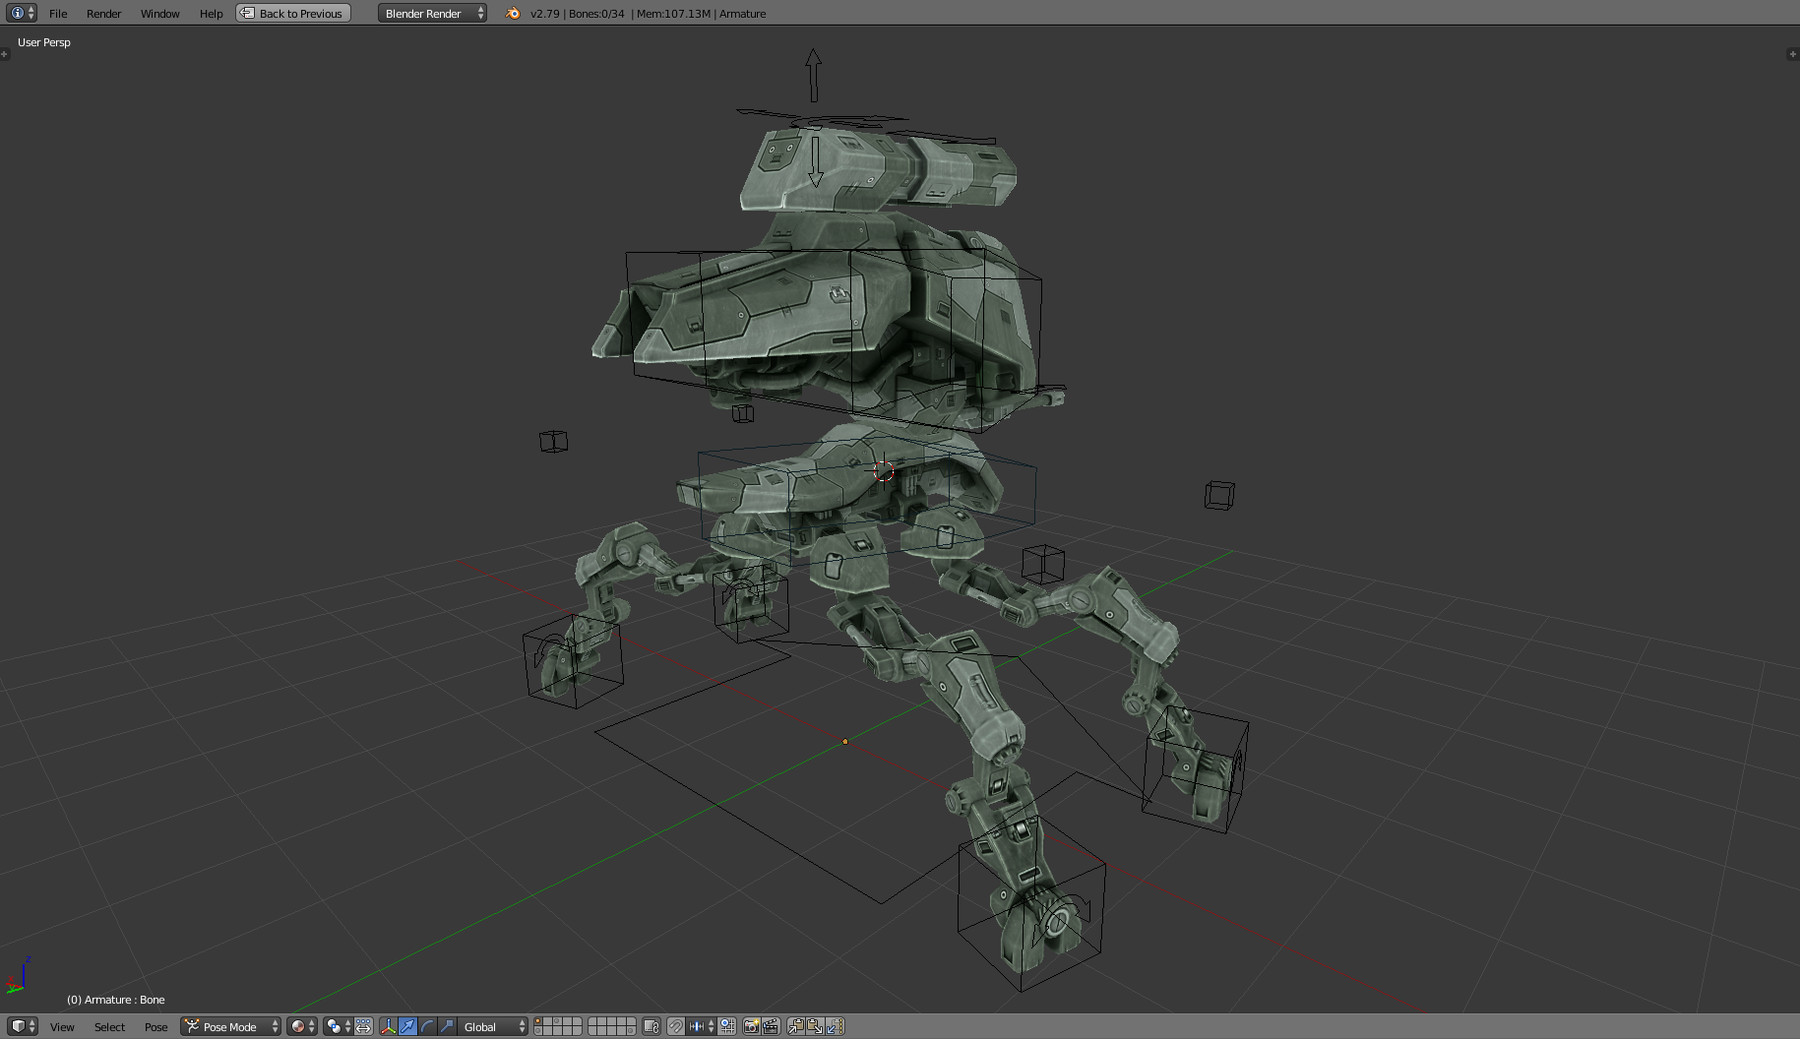Select the scale manipulator icon
1800x1039 pixels.
pyautogui.click(x=446, y=1027)
